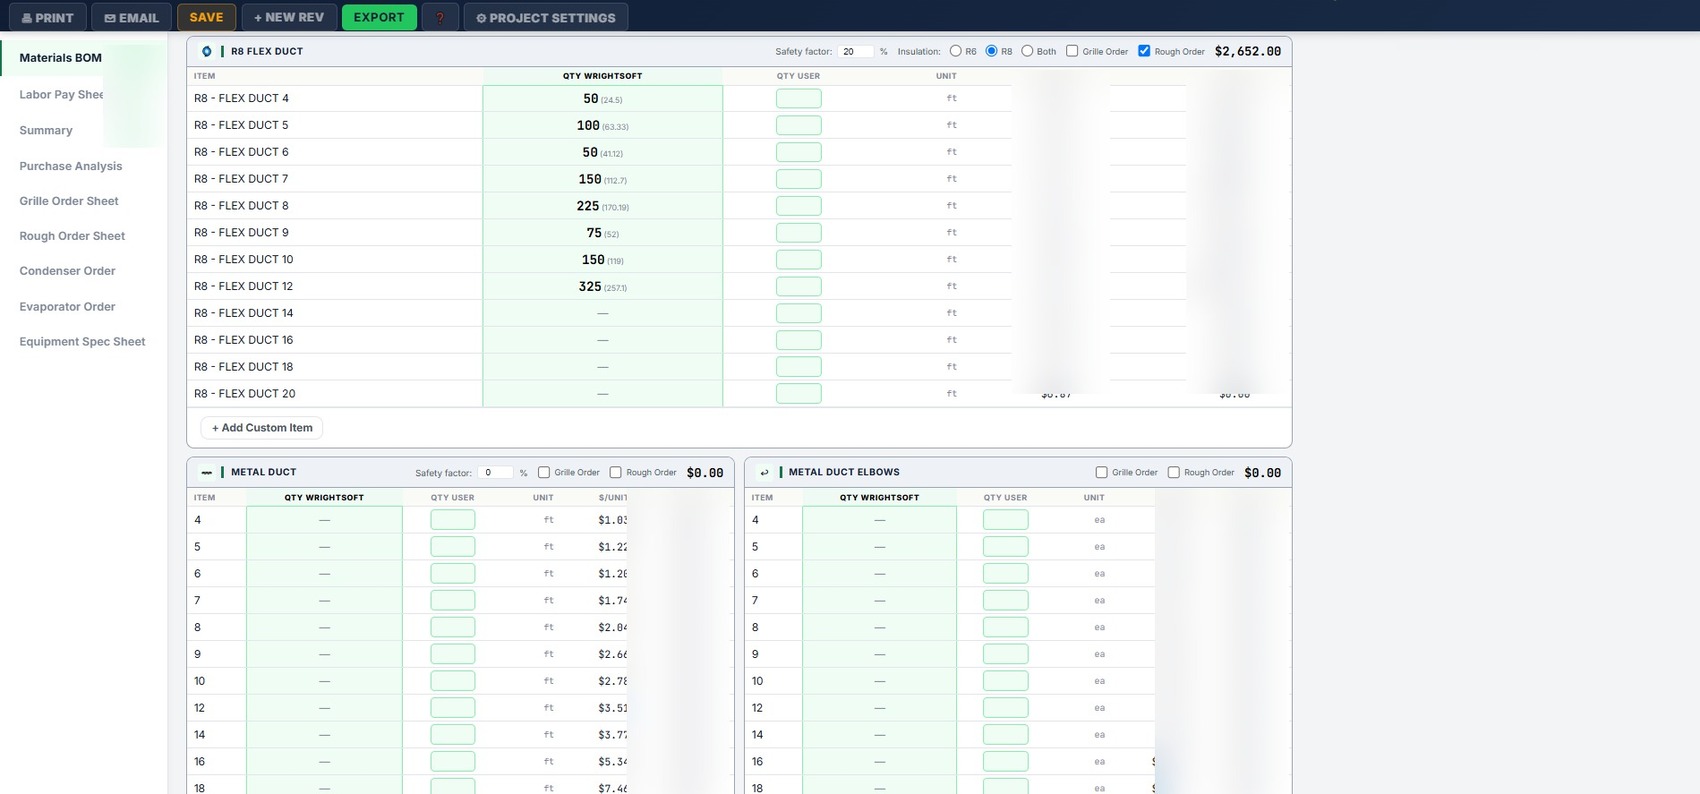Click Qty User field for Metal Duct Elbows size 4
The image size is (1700, 794).
pos(1006,520)
